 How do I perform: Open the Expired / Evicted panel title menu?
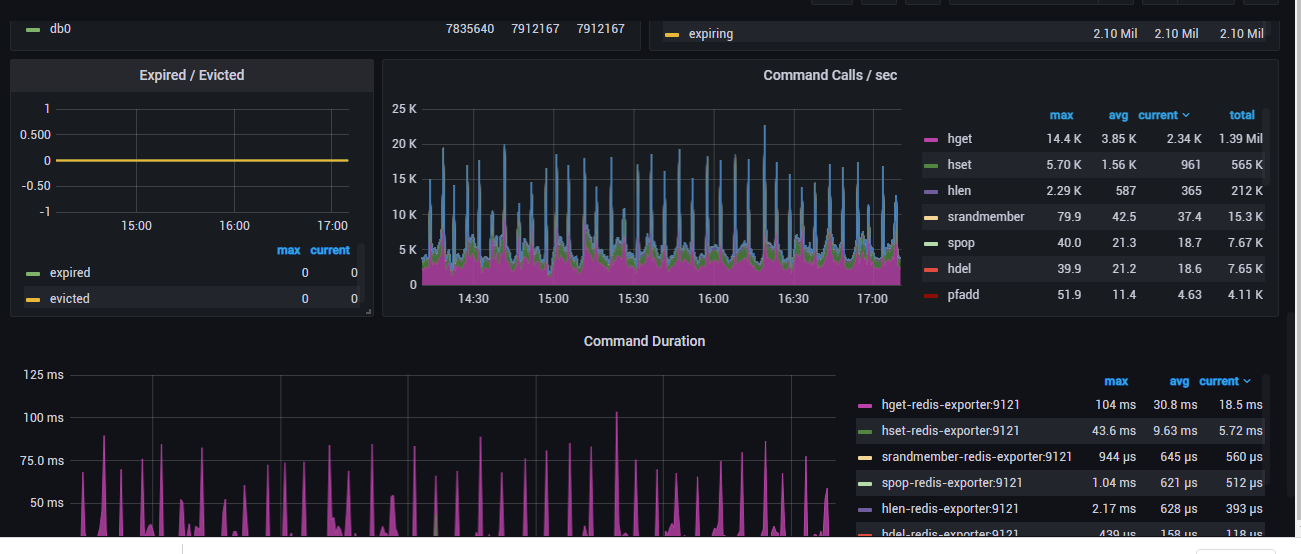point(192,75)
